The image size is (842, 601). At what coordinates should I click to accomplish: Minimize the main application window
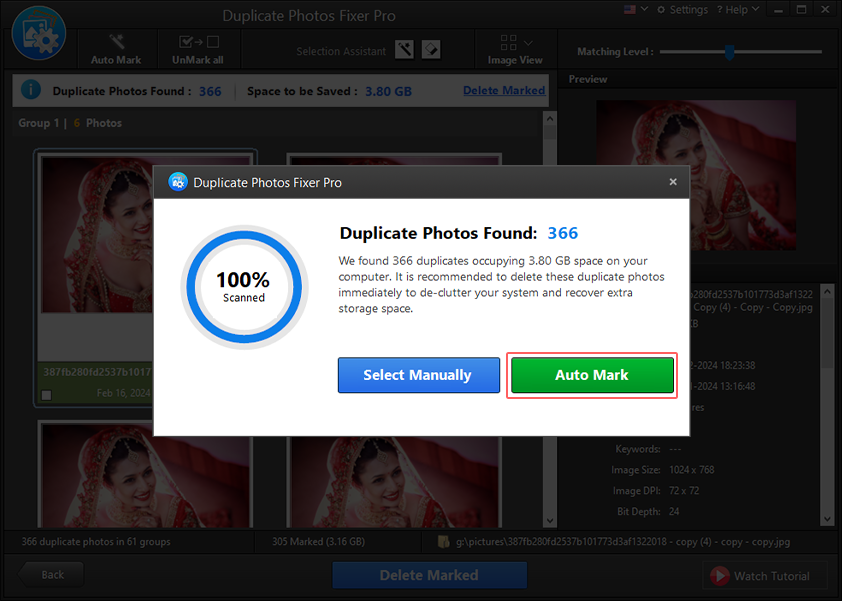tap(778, 10)
